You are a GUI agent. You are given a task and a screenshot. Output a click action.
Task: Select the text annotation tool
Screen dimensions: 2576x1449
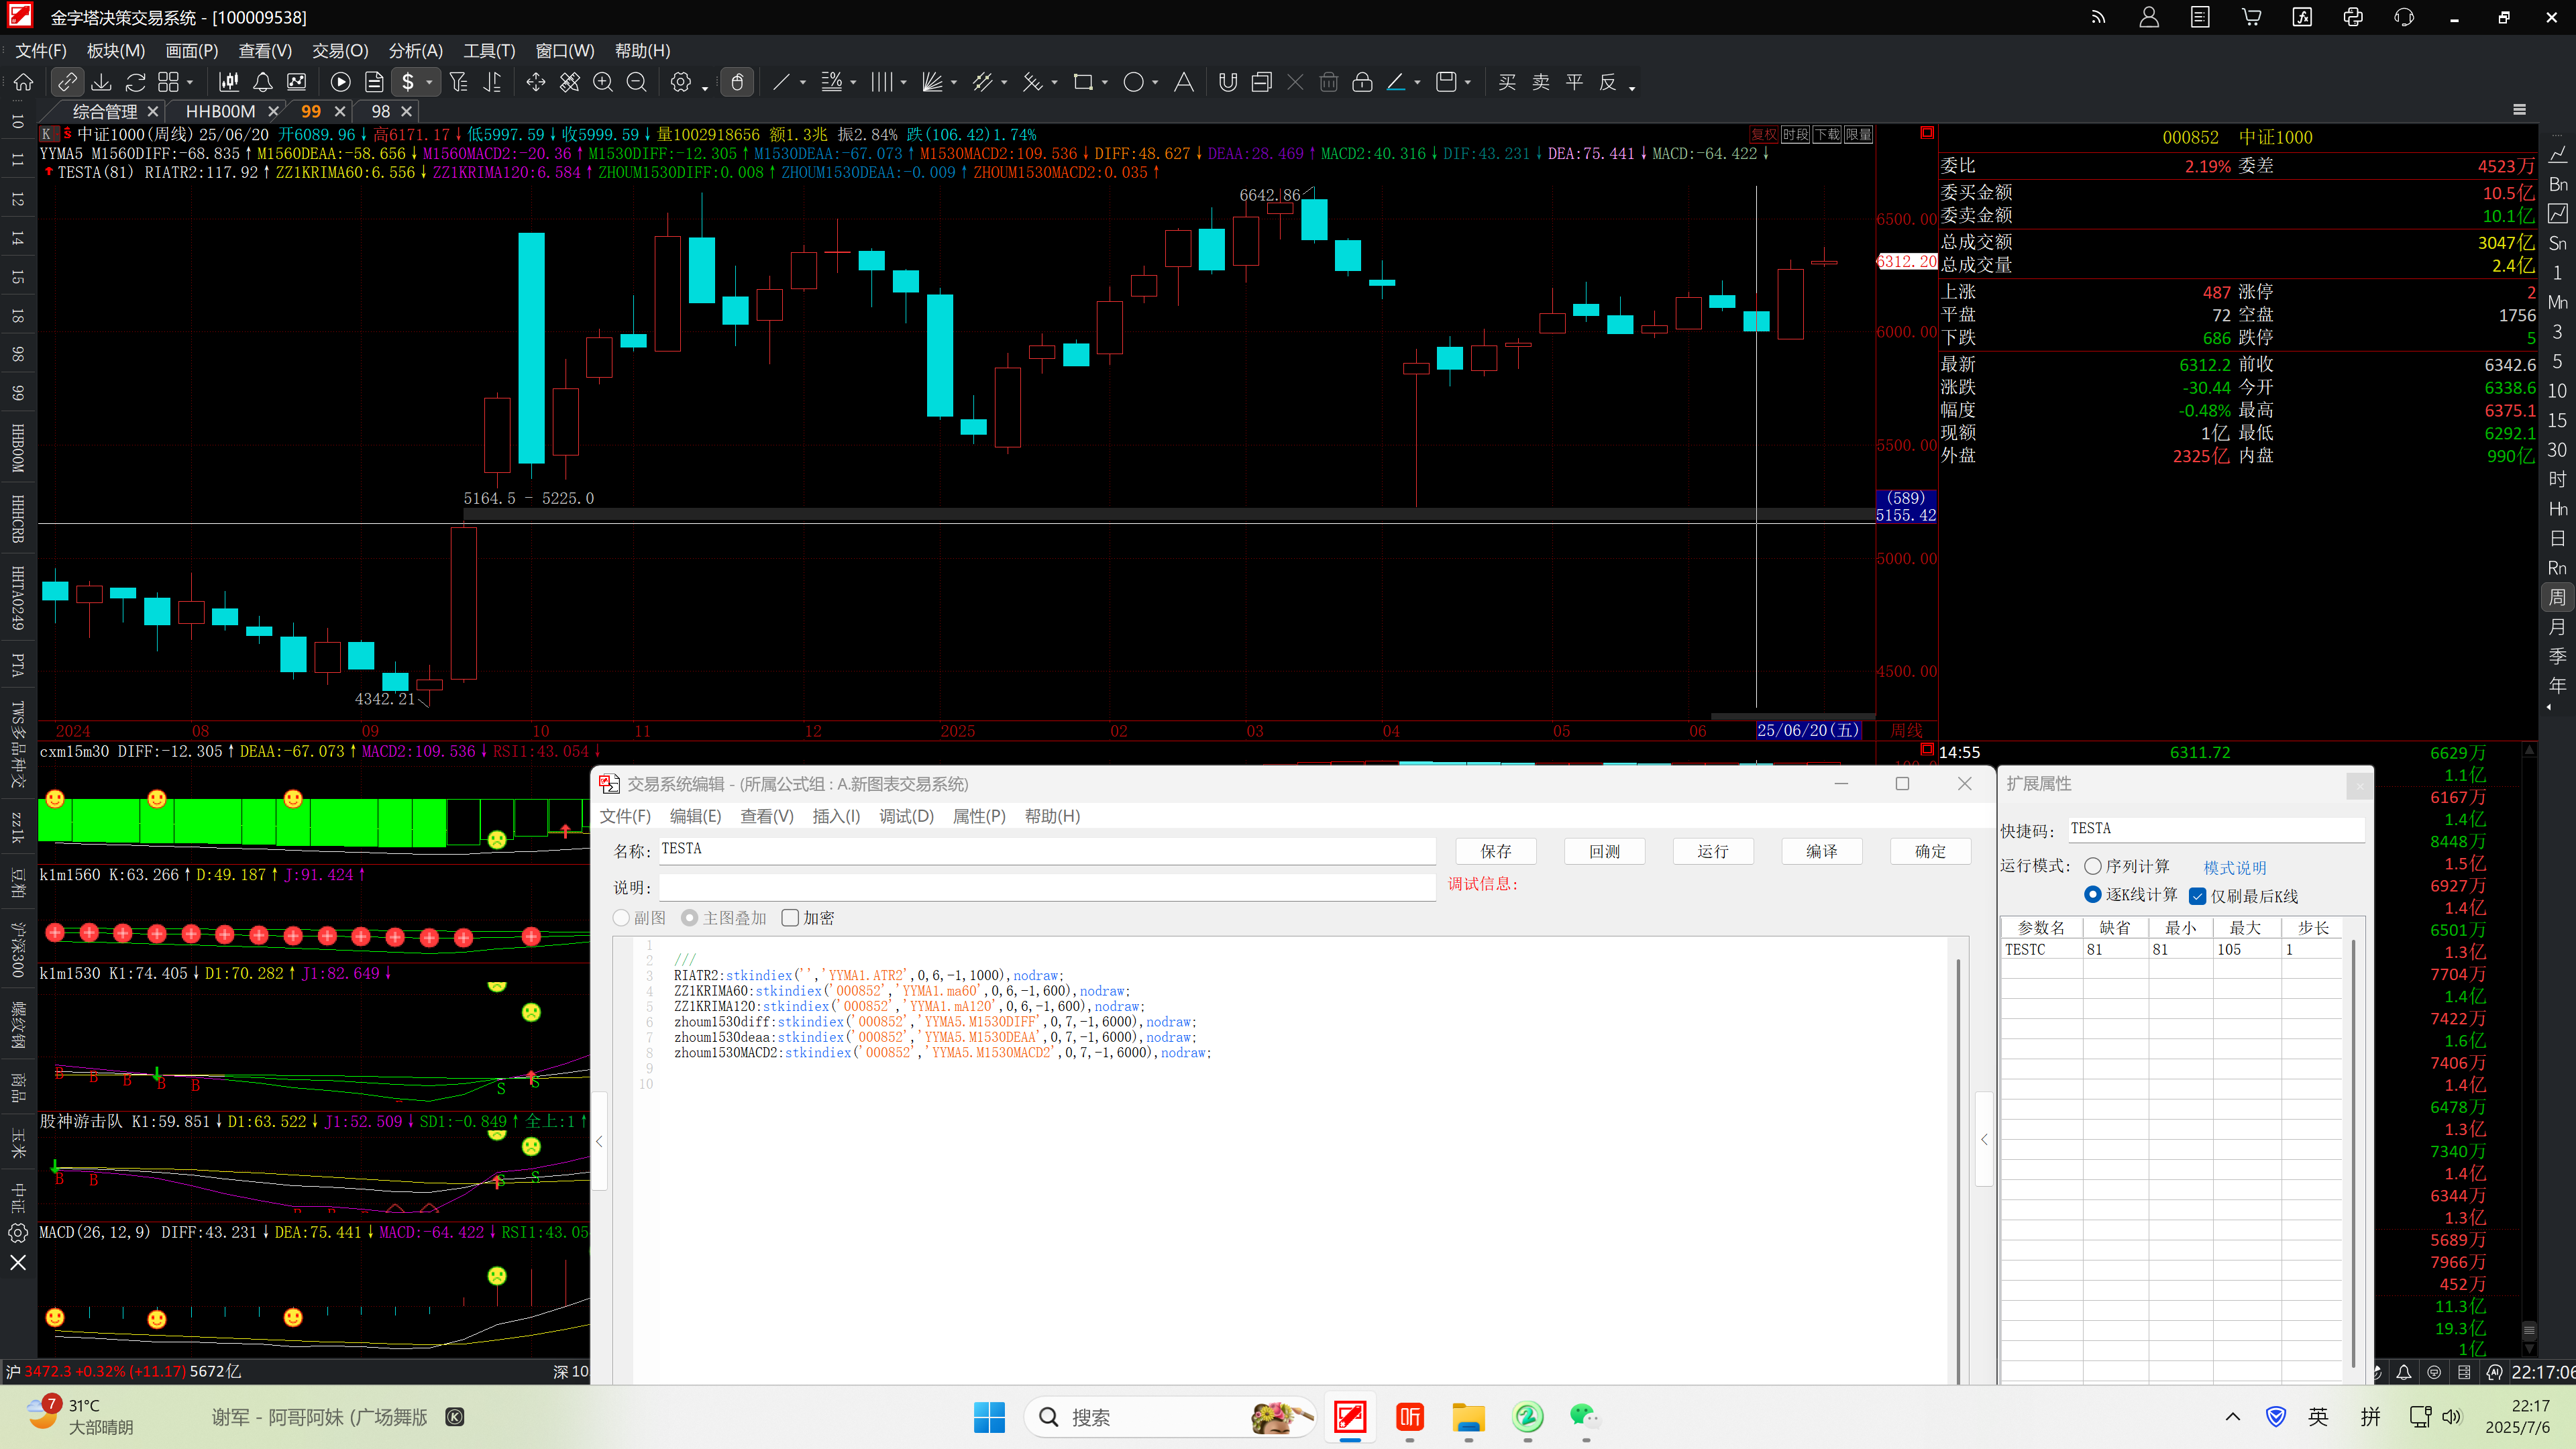1183,82
